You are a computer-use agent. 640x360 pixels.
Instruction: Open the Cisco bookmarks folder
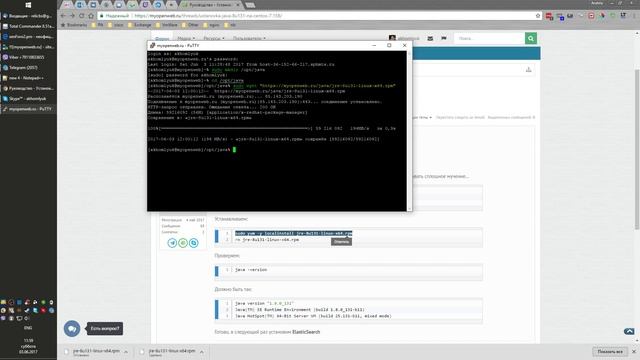tap(116, 25)
